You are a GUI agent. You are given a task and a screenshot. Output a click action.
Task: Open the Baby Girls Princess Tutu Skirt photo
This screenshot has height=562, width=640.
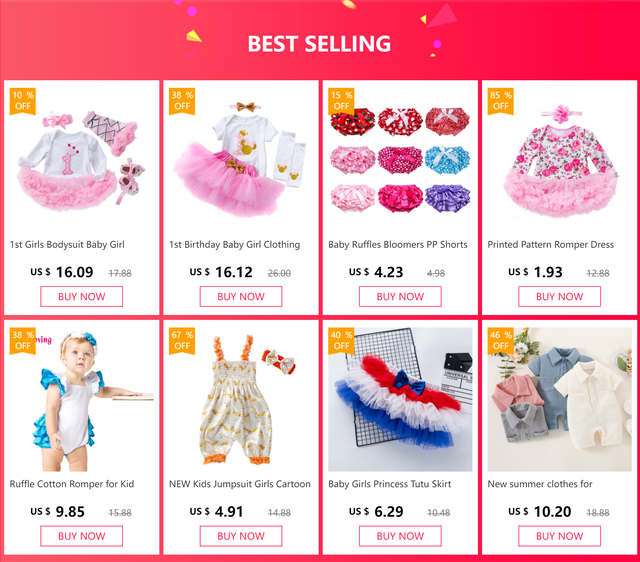click(x=400, y=400)
